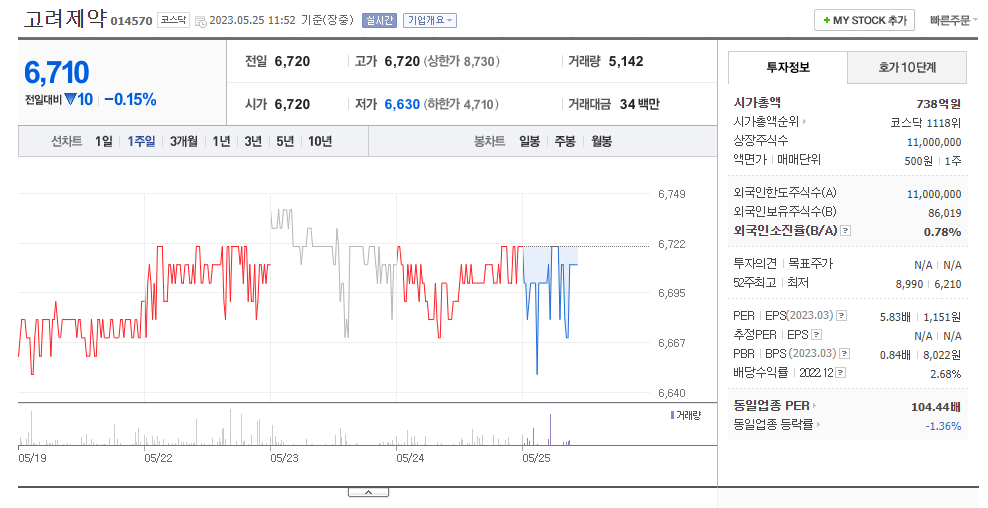
Task: Select the 3년 line chart period
Action: 253,141
